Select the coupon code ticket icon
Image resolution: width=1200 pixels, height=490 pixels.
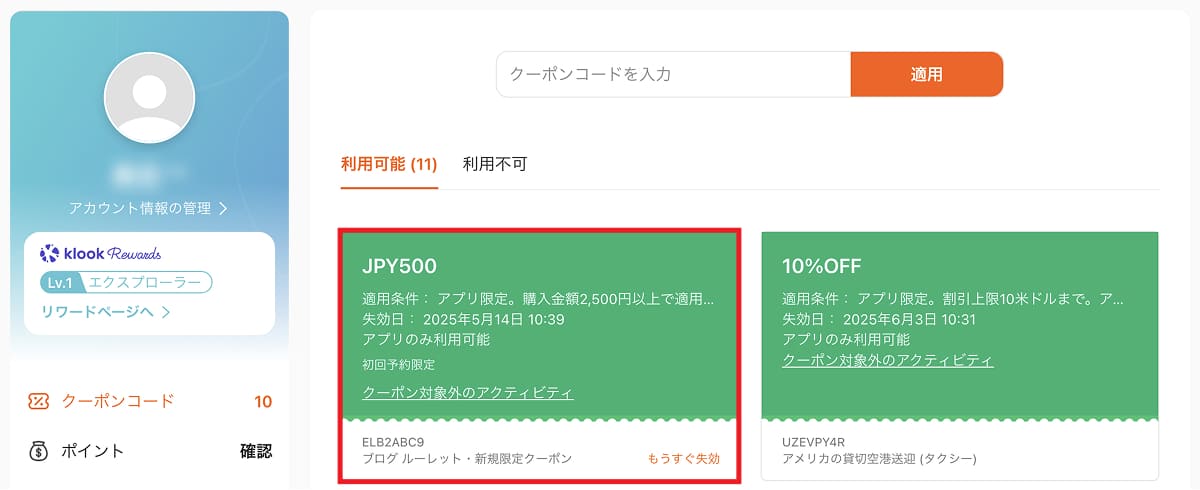38,402
